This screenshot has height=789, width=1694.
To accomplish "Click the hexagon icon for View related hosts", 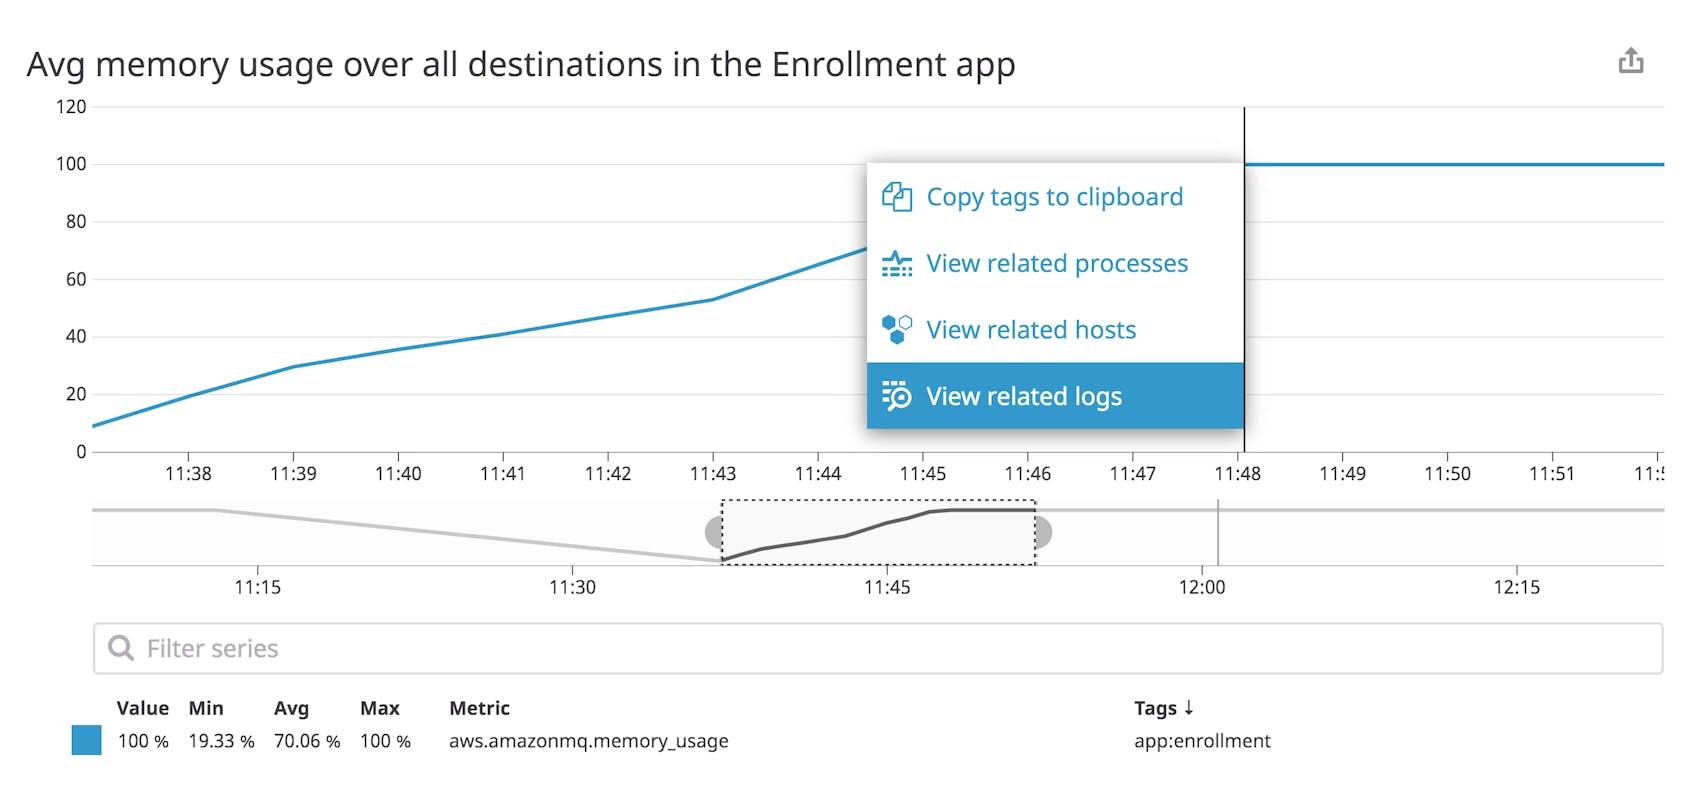I will pyautogui.click(x=897, y=329).
